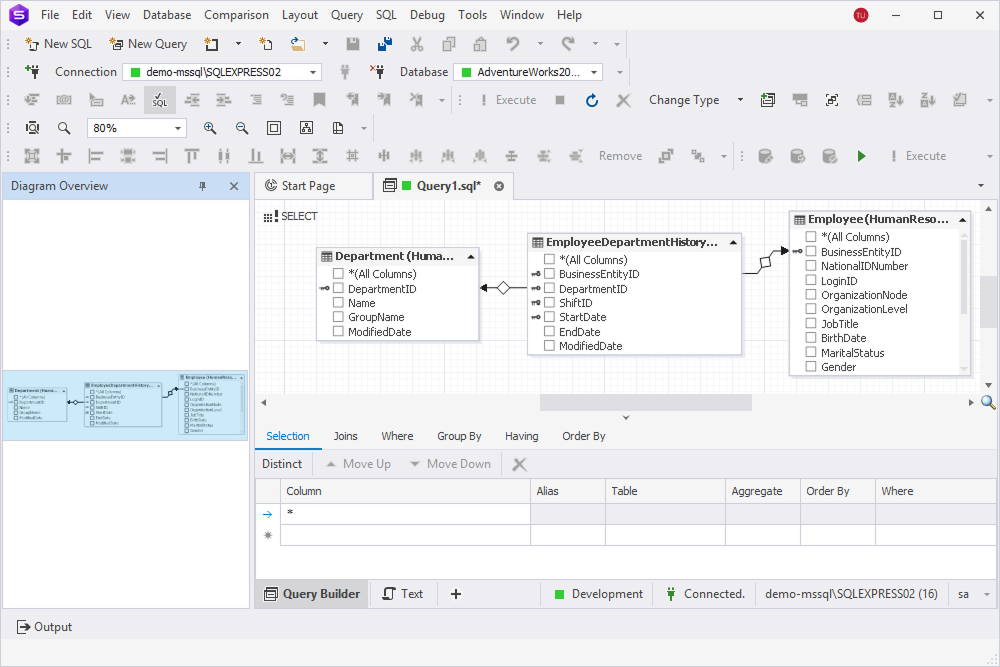1000x667 pixels.
Task: Toggle the SQL formatting icon on the toolbar
Action: click(x=160, y=100)
